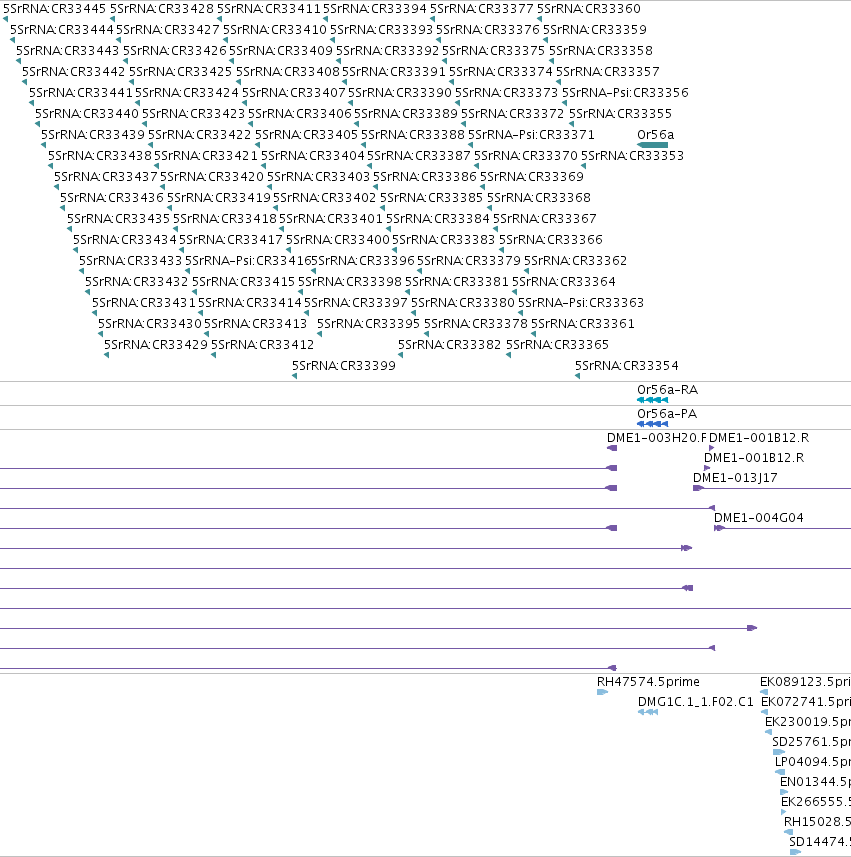The width and height of the screenshot is (851, 857).
Task: Click the EK072741.5pri EST label
Action: click(806, 702)
